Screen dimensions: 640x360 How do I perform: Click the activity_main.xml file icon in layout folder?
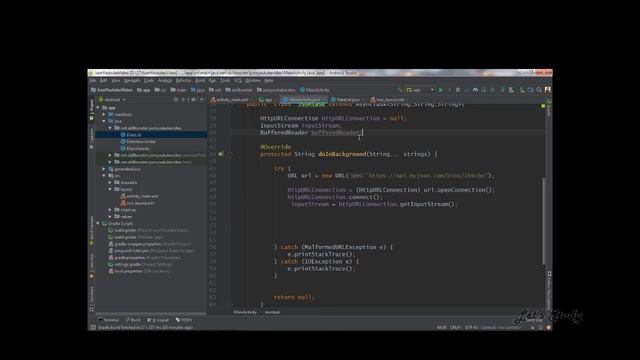[123, 196]
